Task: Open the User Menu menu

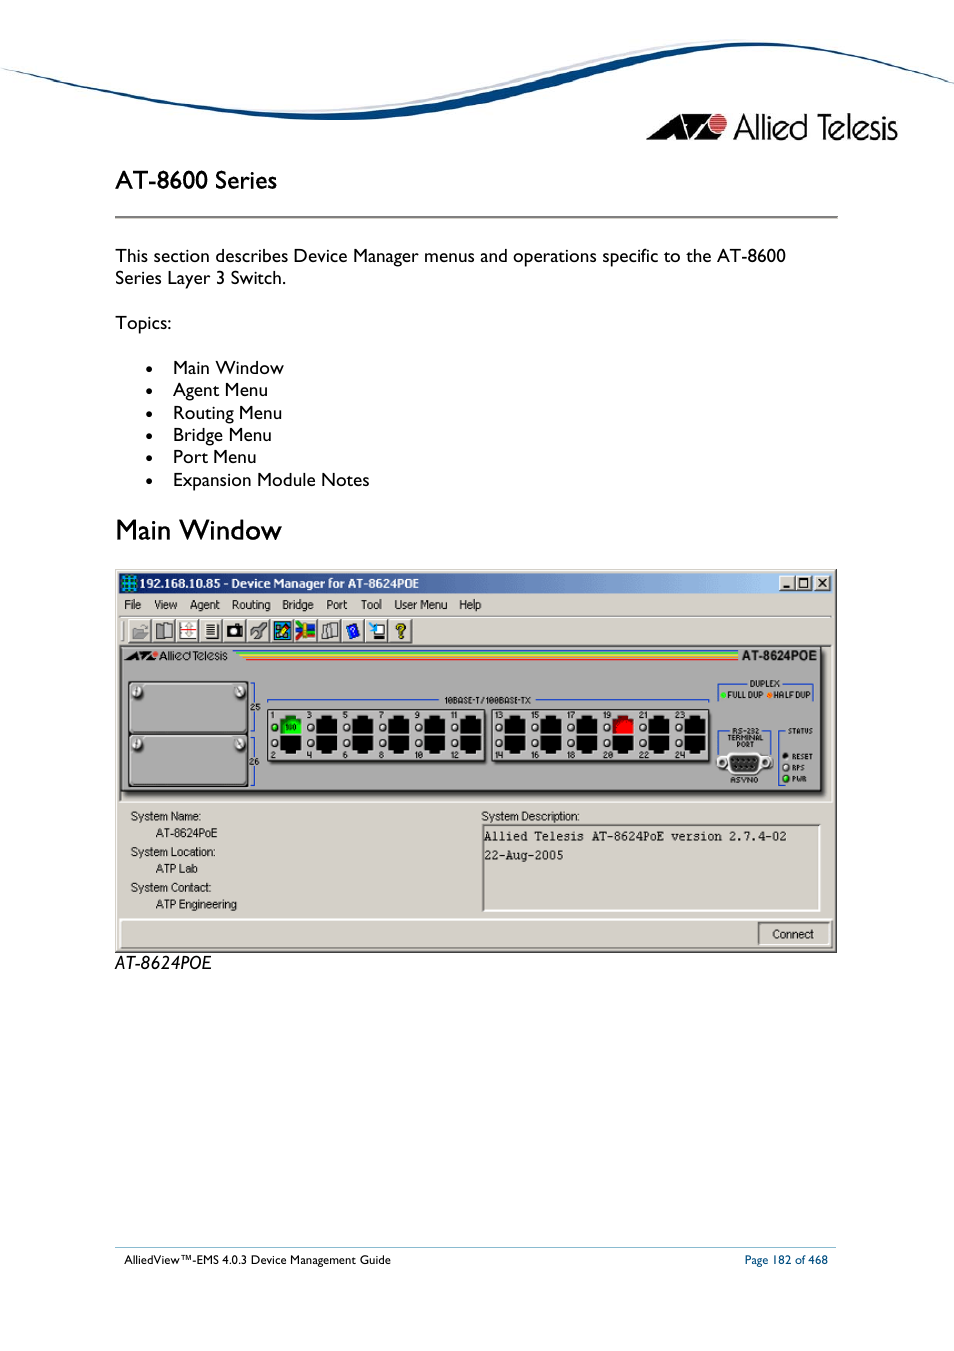Action: pyautogui.click(x=421, y=605)
